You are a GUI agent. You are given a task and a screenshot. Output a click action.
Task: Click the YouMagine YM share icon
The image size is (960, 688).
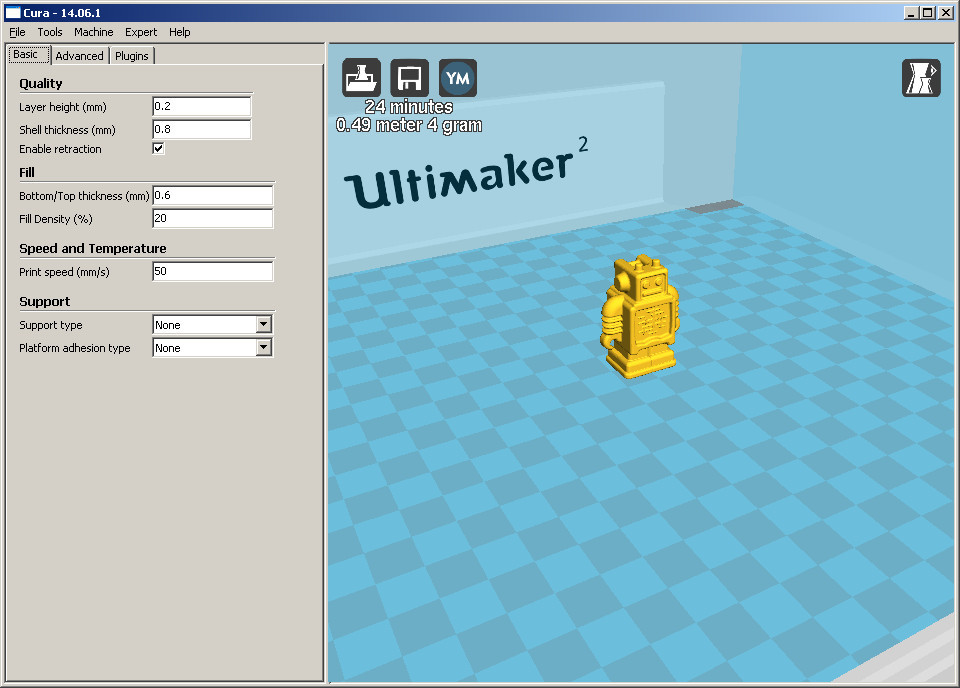tap(458, 78)
